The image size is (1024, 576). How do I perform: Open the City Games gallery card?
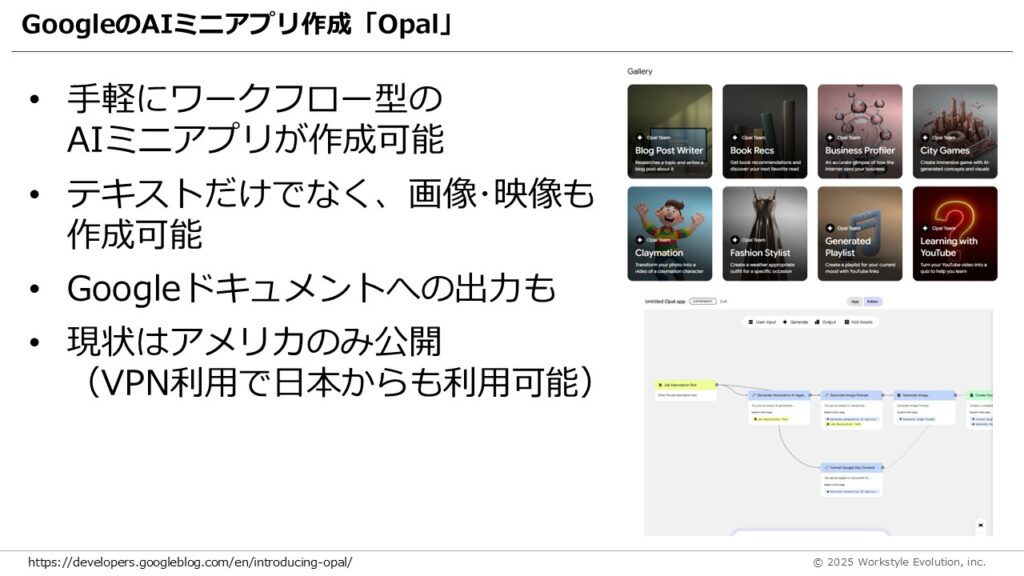(x=955, y=131)
